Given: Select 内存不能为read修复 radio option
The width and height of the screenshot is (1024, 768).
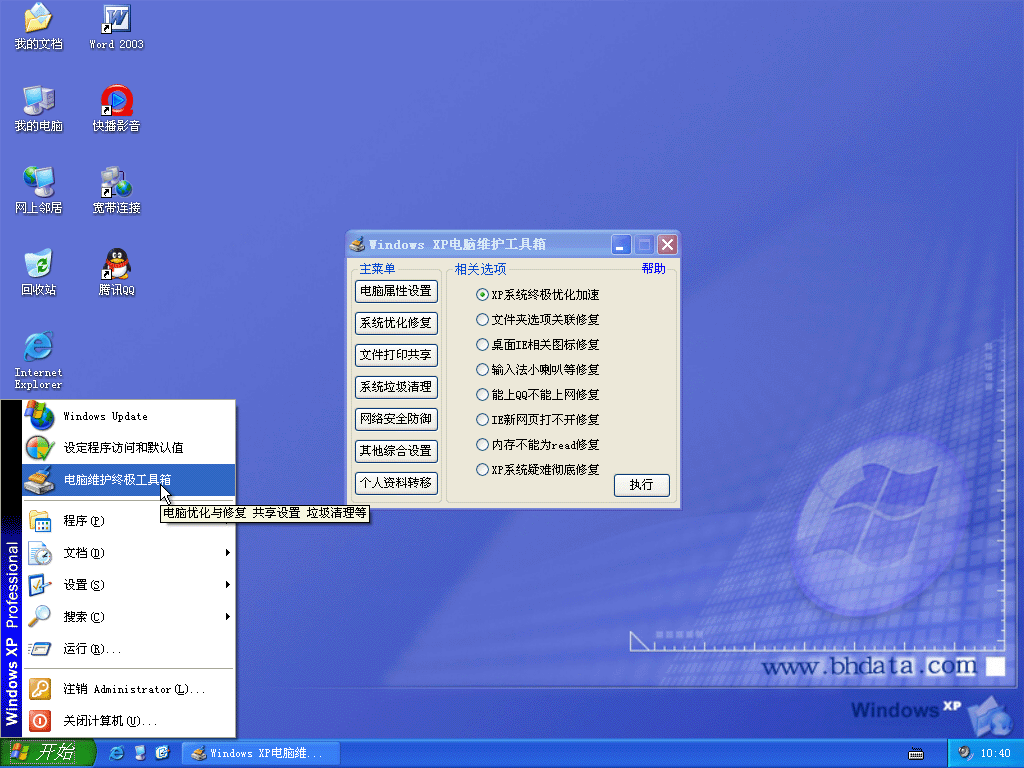Looking at the screenshot, I should [537, 445].
